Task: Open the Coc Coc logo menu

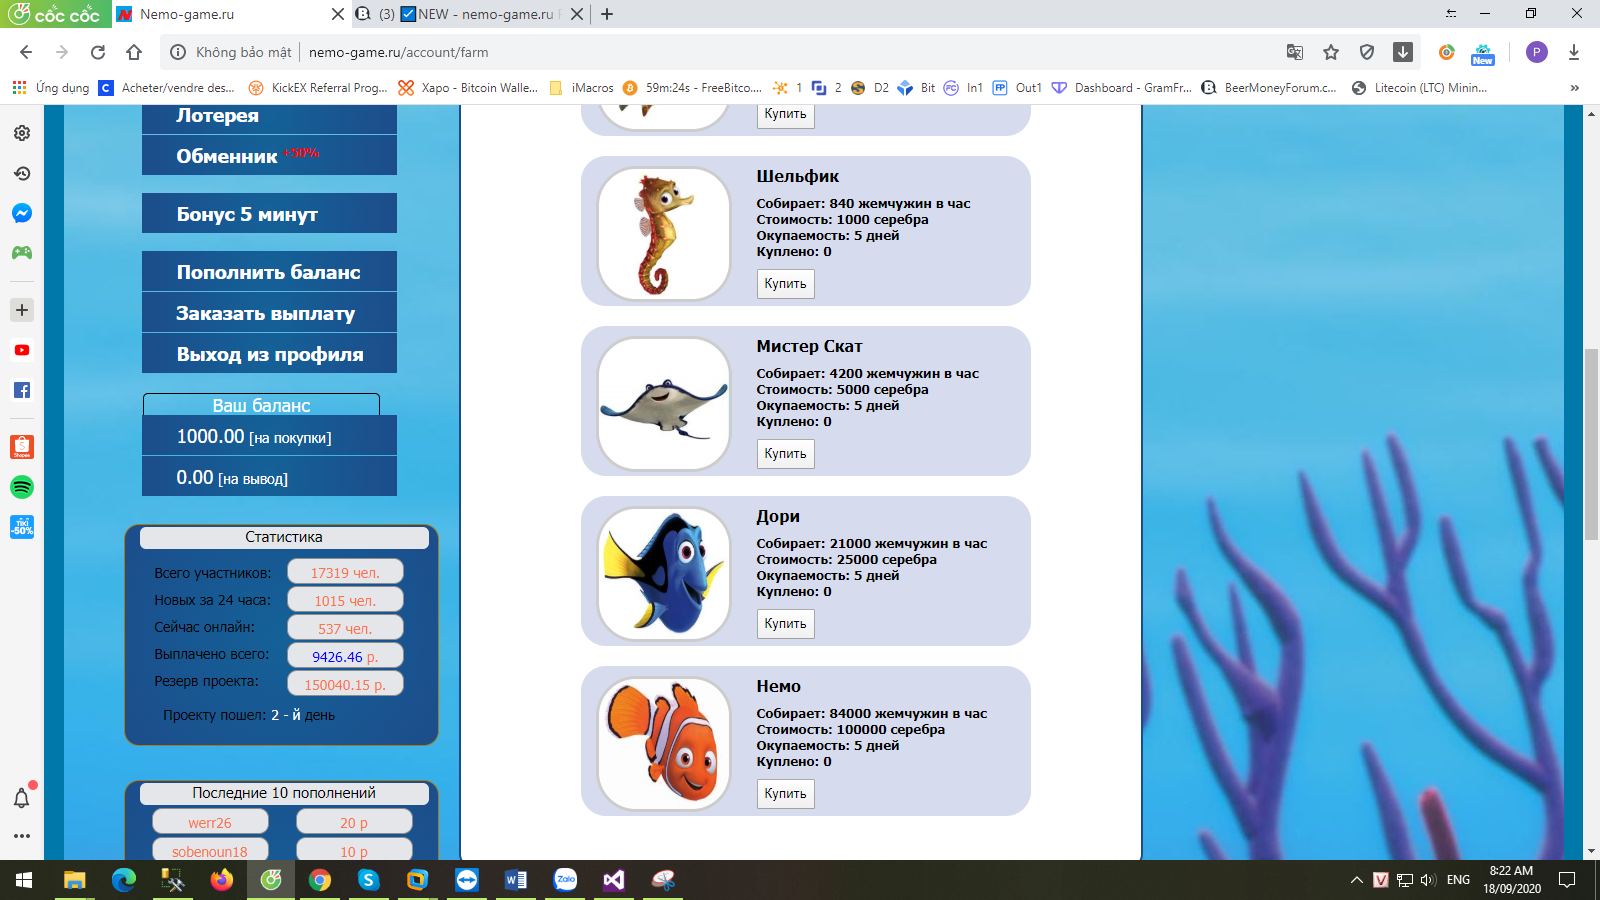Action: pyautogui.click(x=54, y=14)
